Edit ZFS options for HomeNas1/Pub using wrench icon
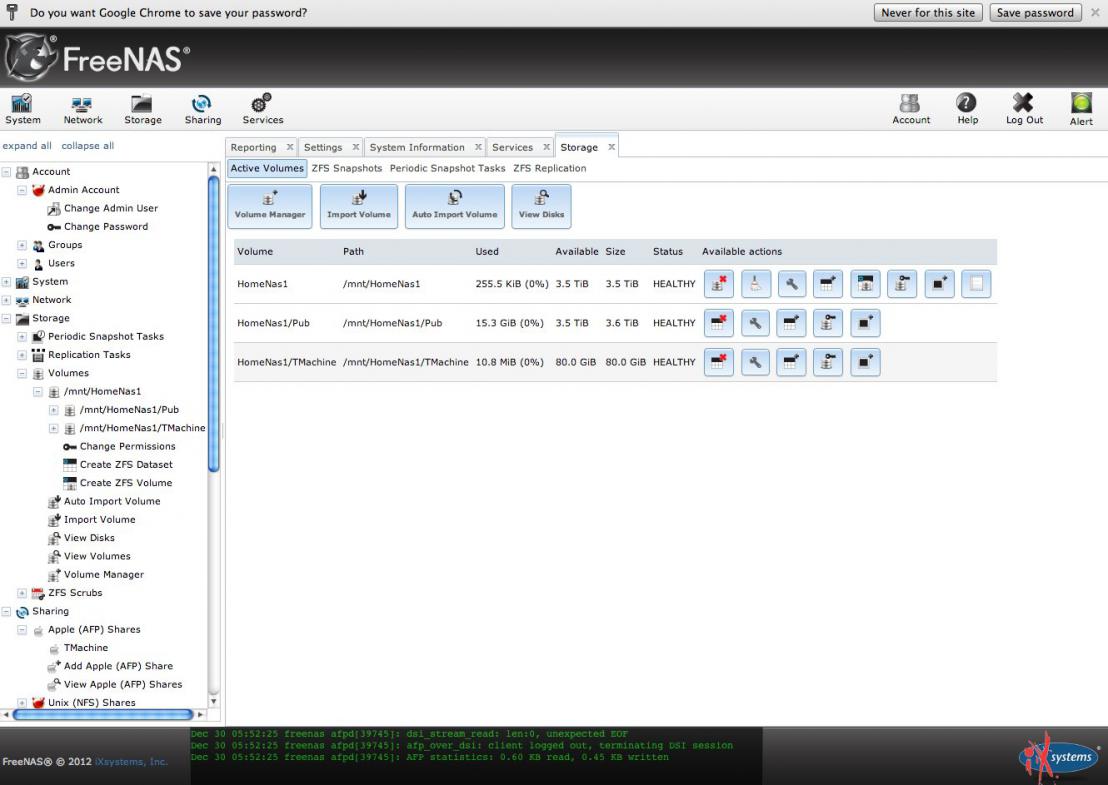 [x=755, y=324]
